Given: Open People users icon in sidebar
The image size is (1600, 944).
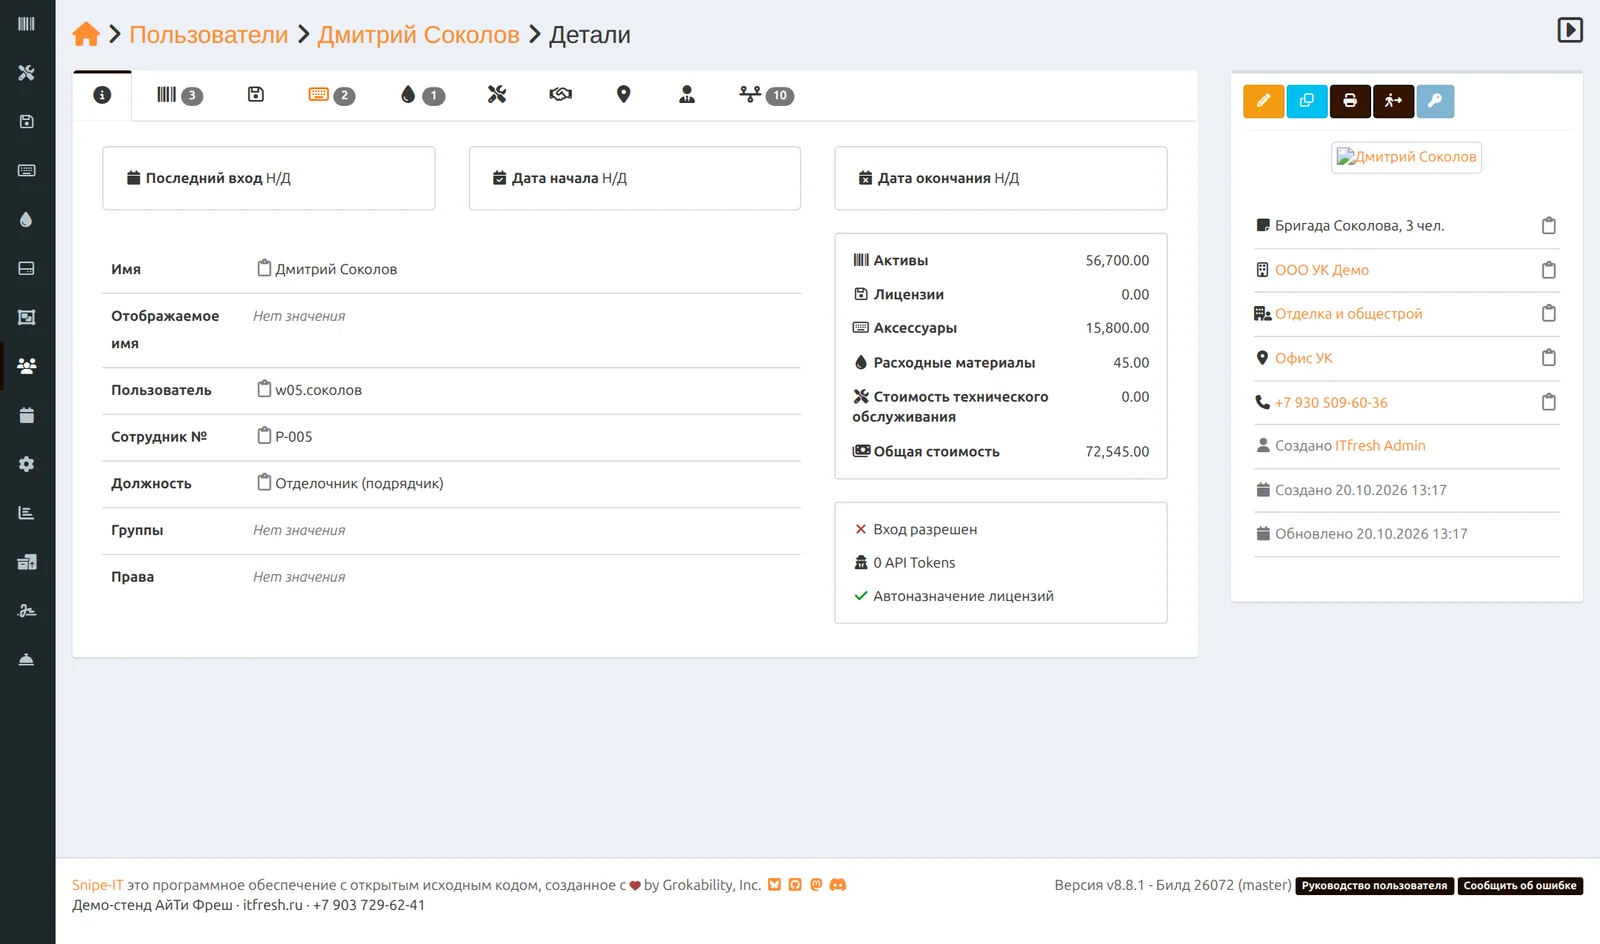Looking at the screenshot, I should point(27,366).
